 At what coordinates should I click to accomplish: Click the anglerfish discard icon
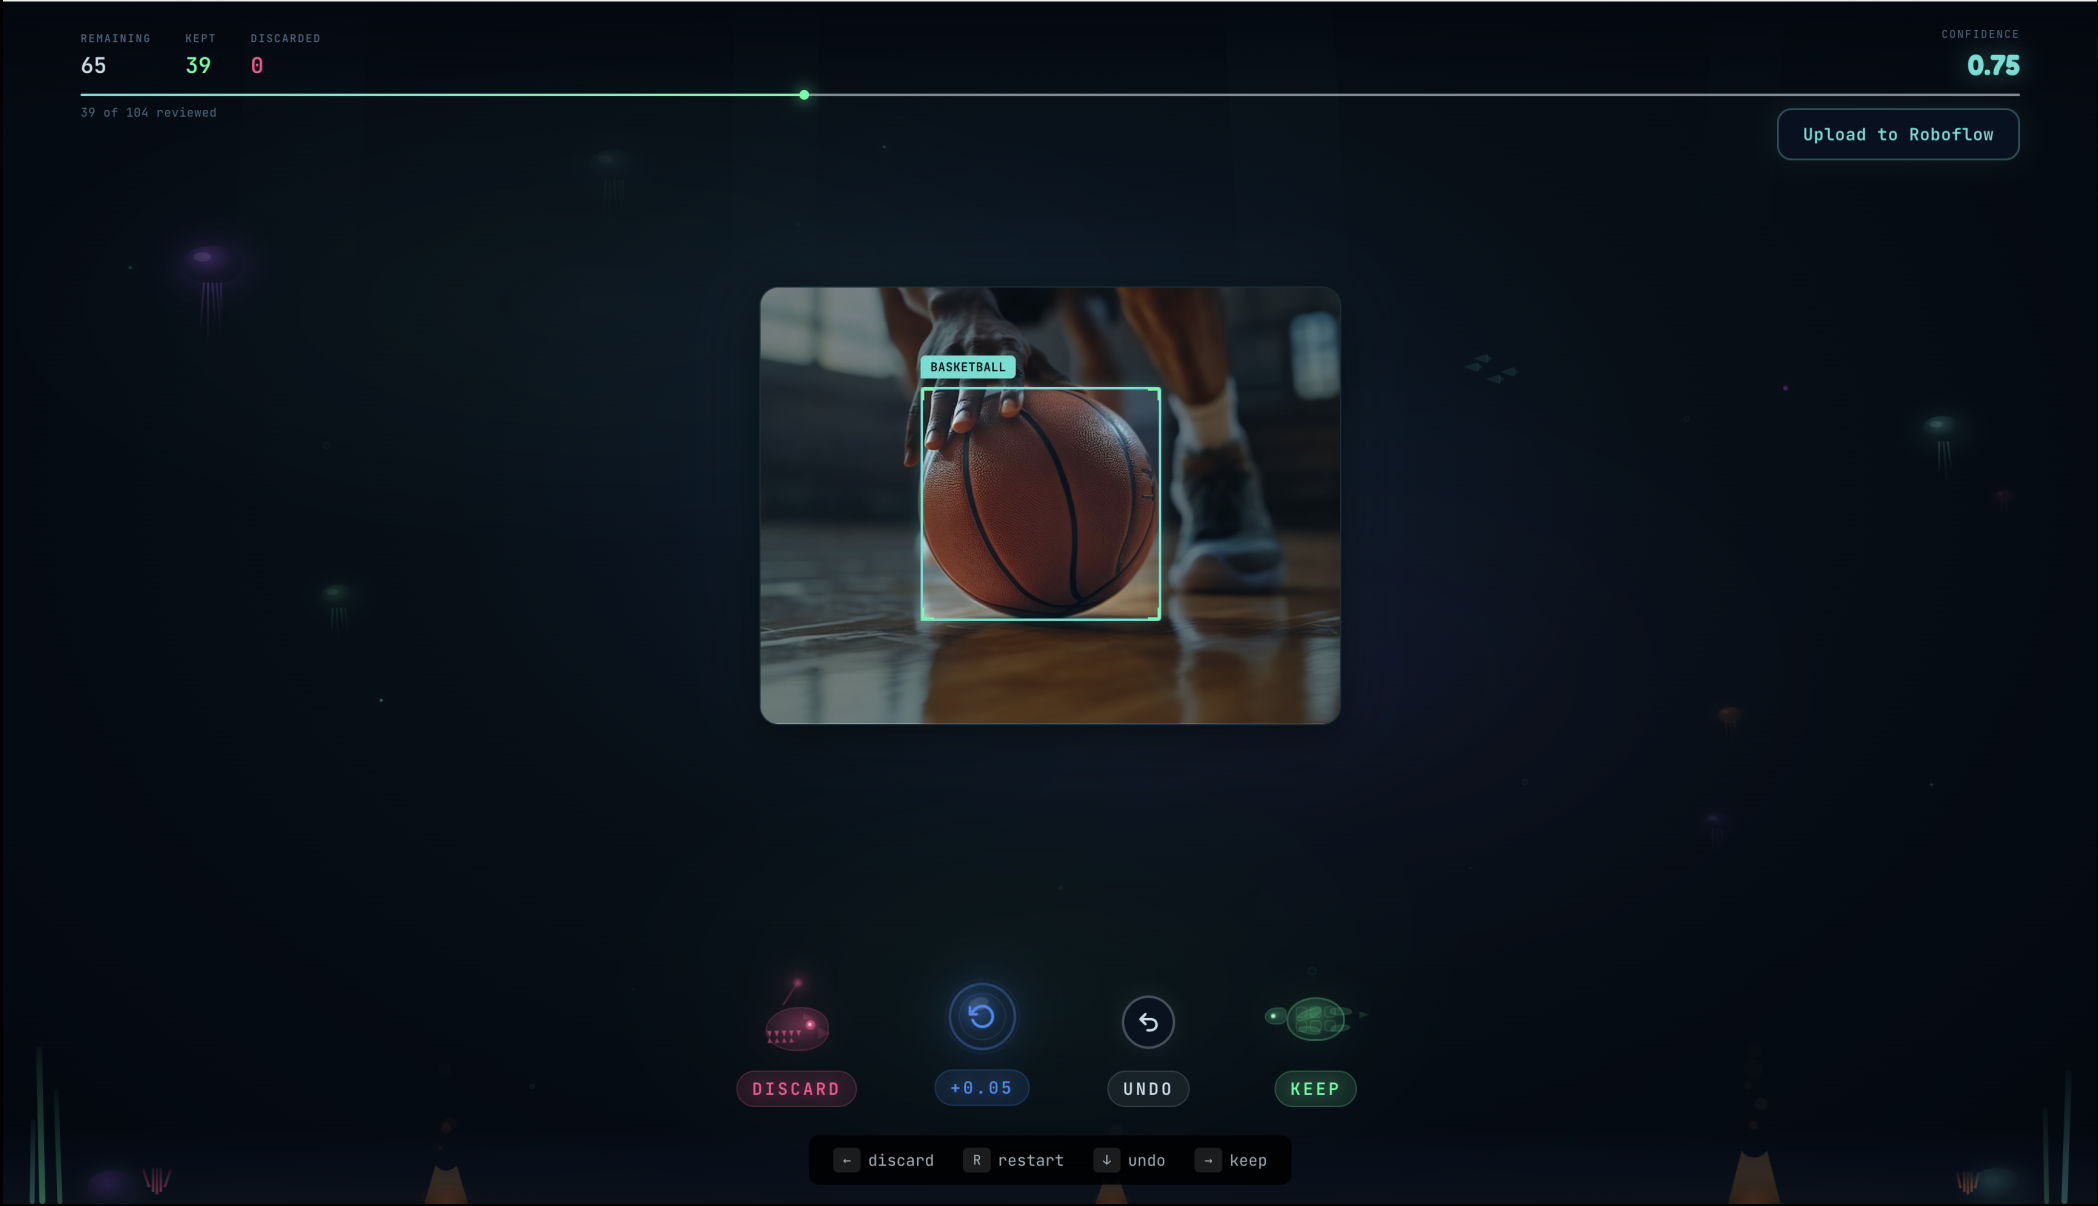coord(797,1026)
